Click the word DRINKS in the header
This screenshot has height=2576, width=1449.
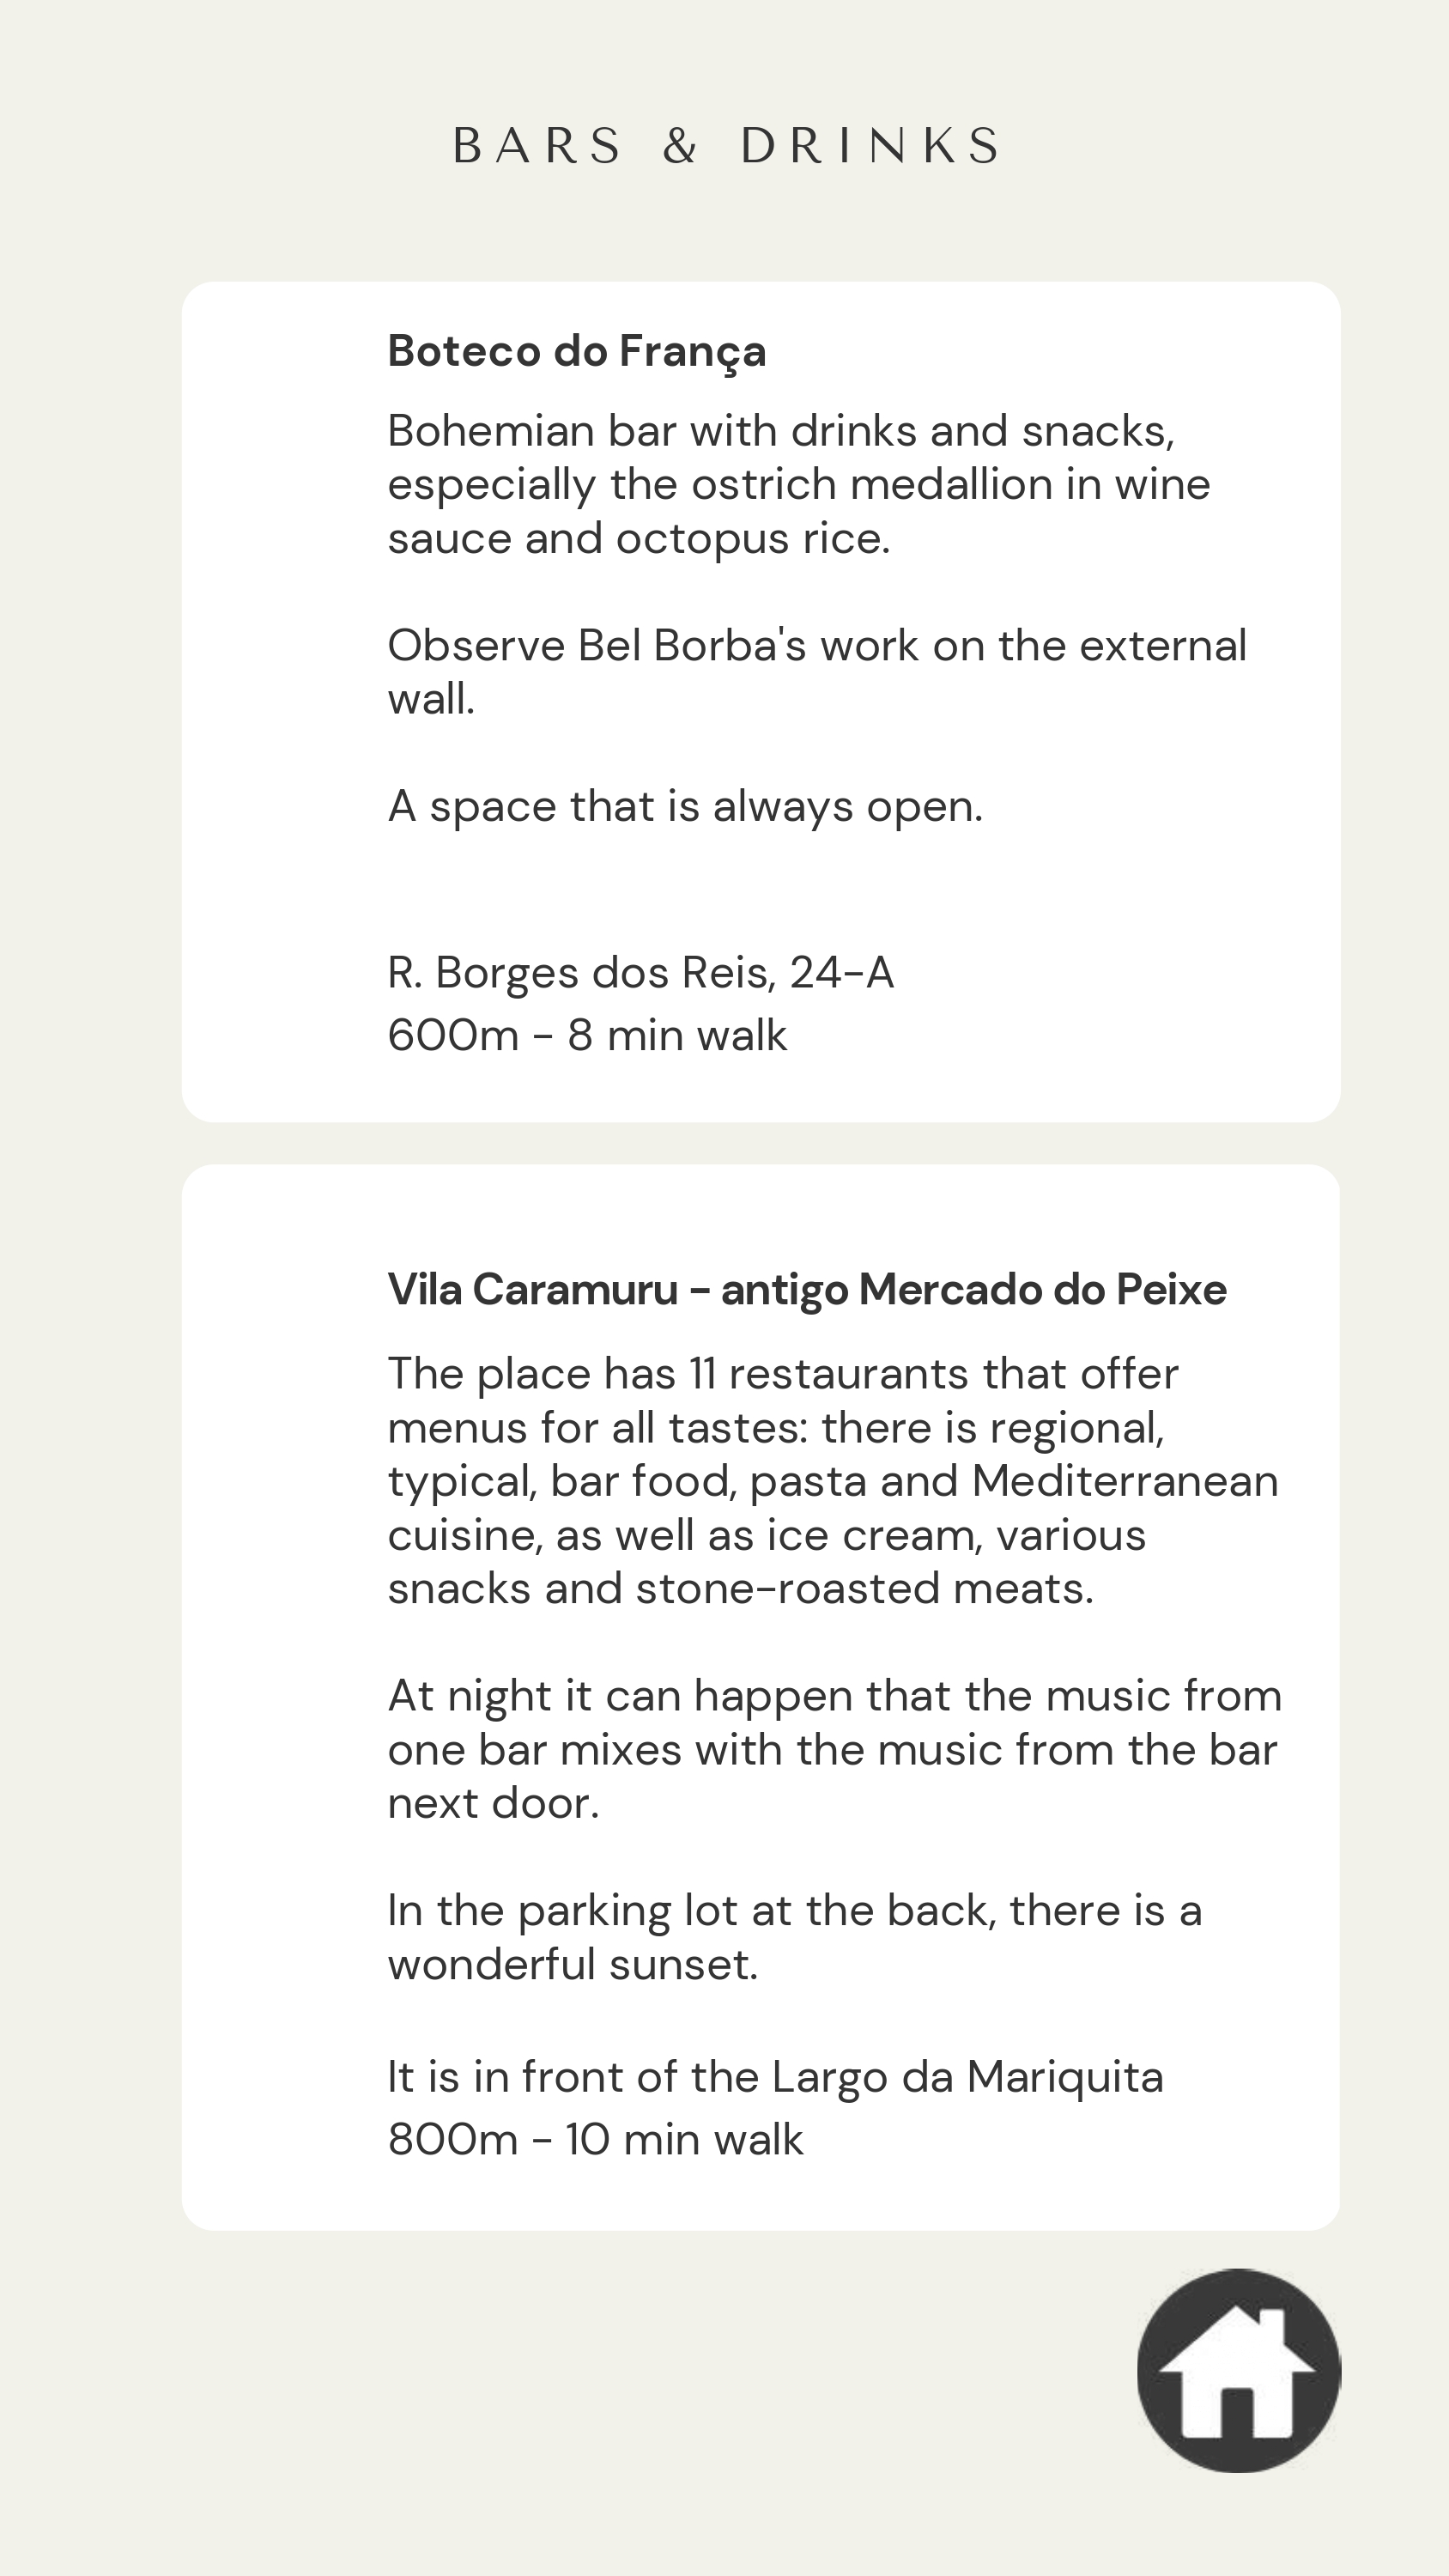870,146
